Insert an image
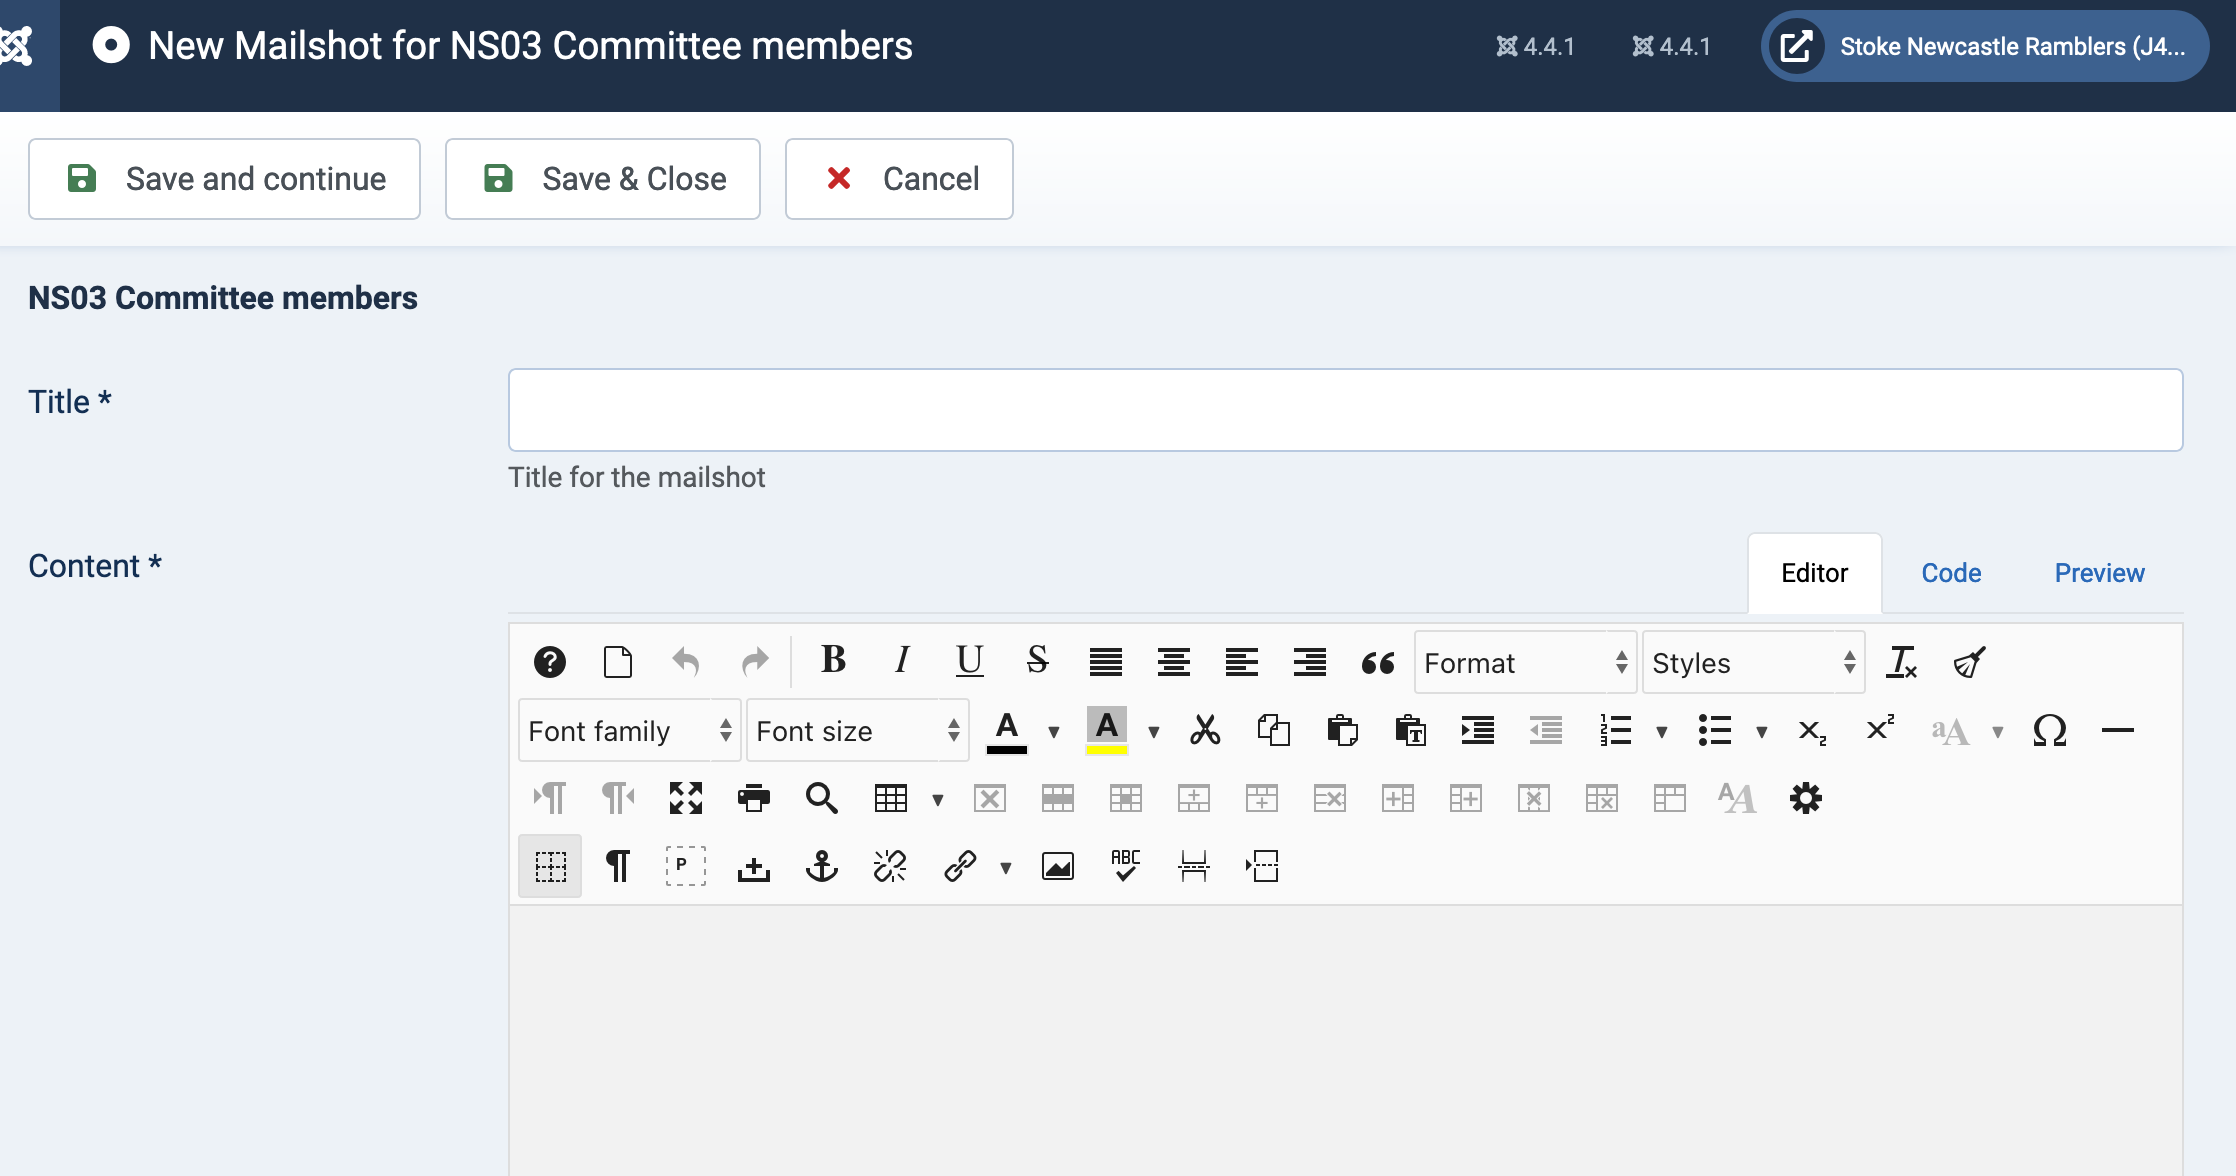The width and height of the screenshot is (2236, 1176). tap(1058, 866)
